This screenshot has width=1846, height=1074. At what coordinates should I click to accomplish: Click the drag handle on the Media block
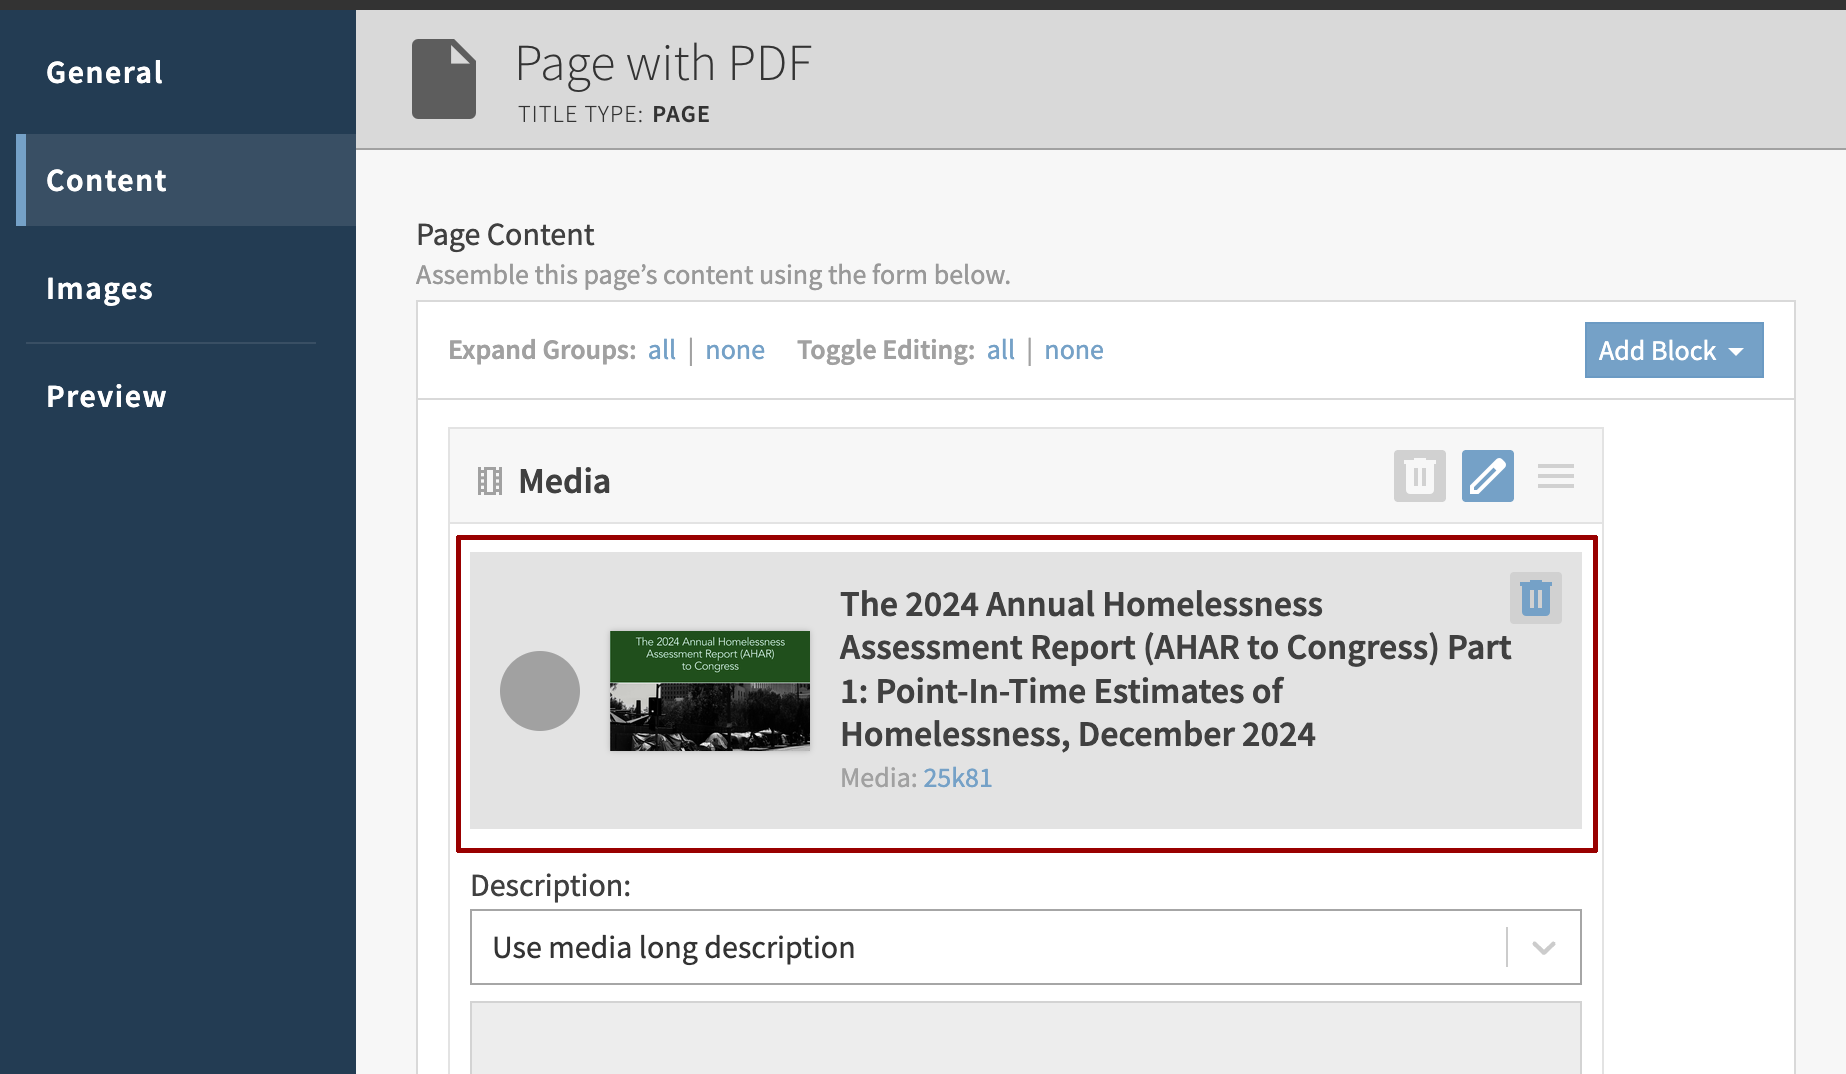coord(1555,476)
